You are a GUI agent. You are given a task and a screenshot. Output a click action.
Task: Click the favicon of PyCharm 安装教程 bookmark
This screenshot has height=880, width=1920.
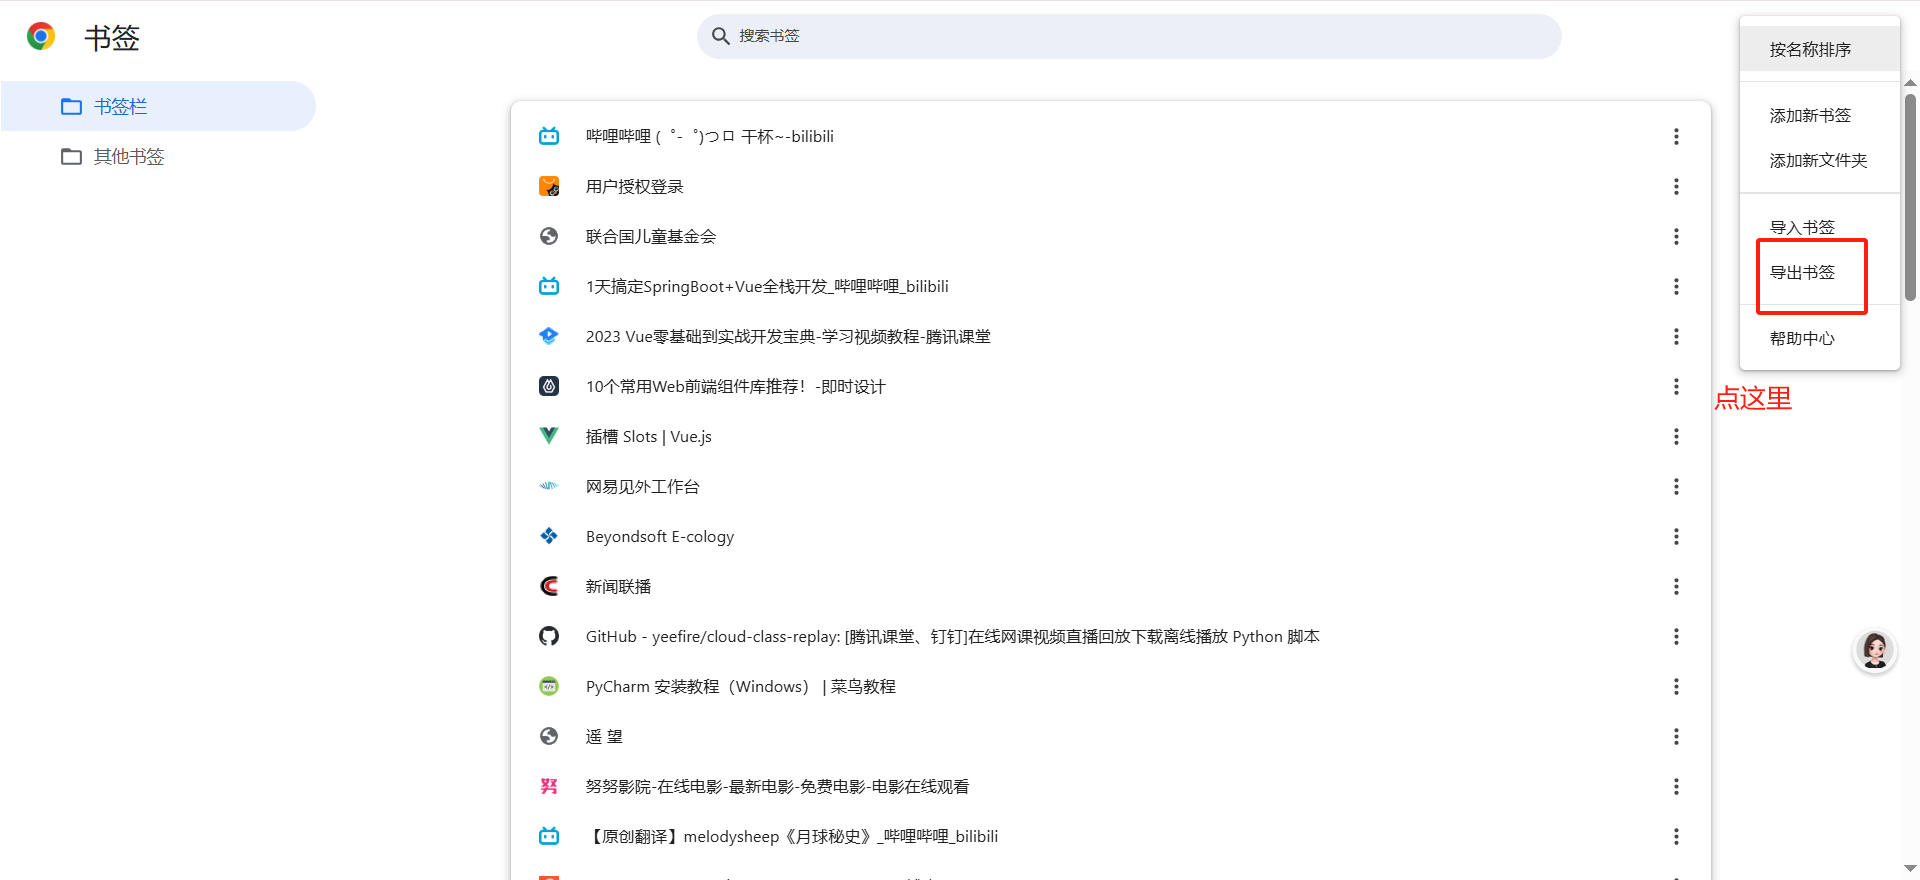pos(549,686)
